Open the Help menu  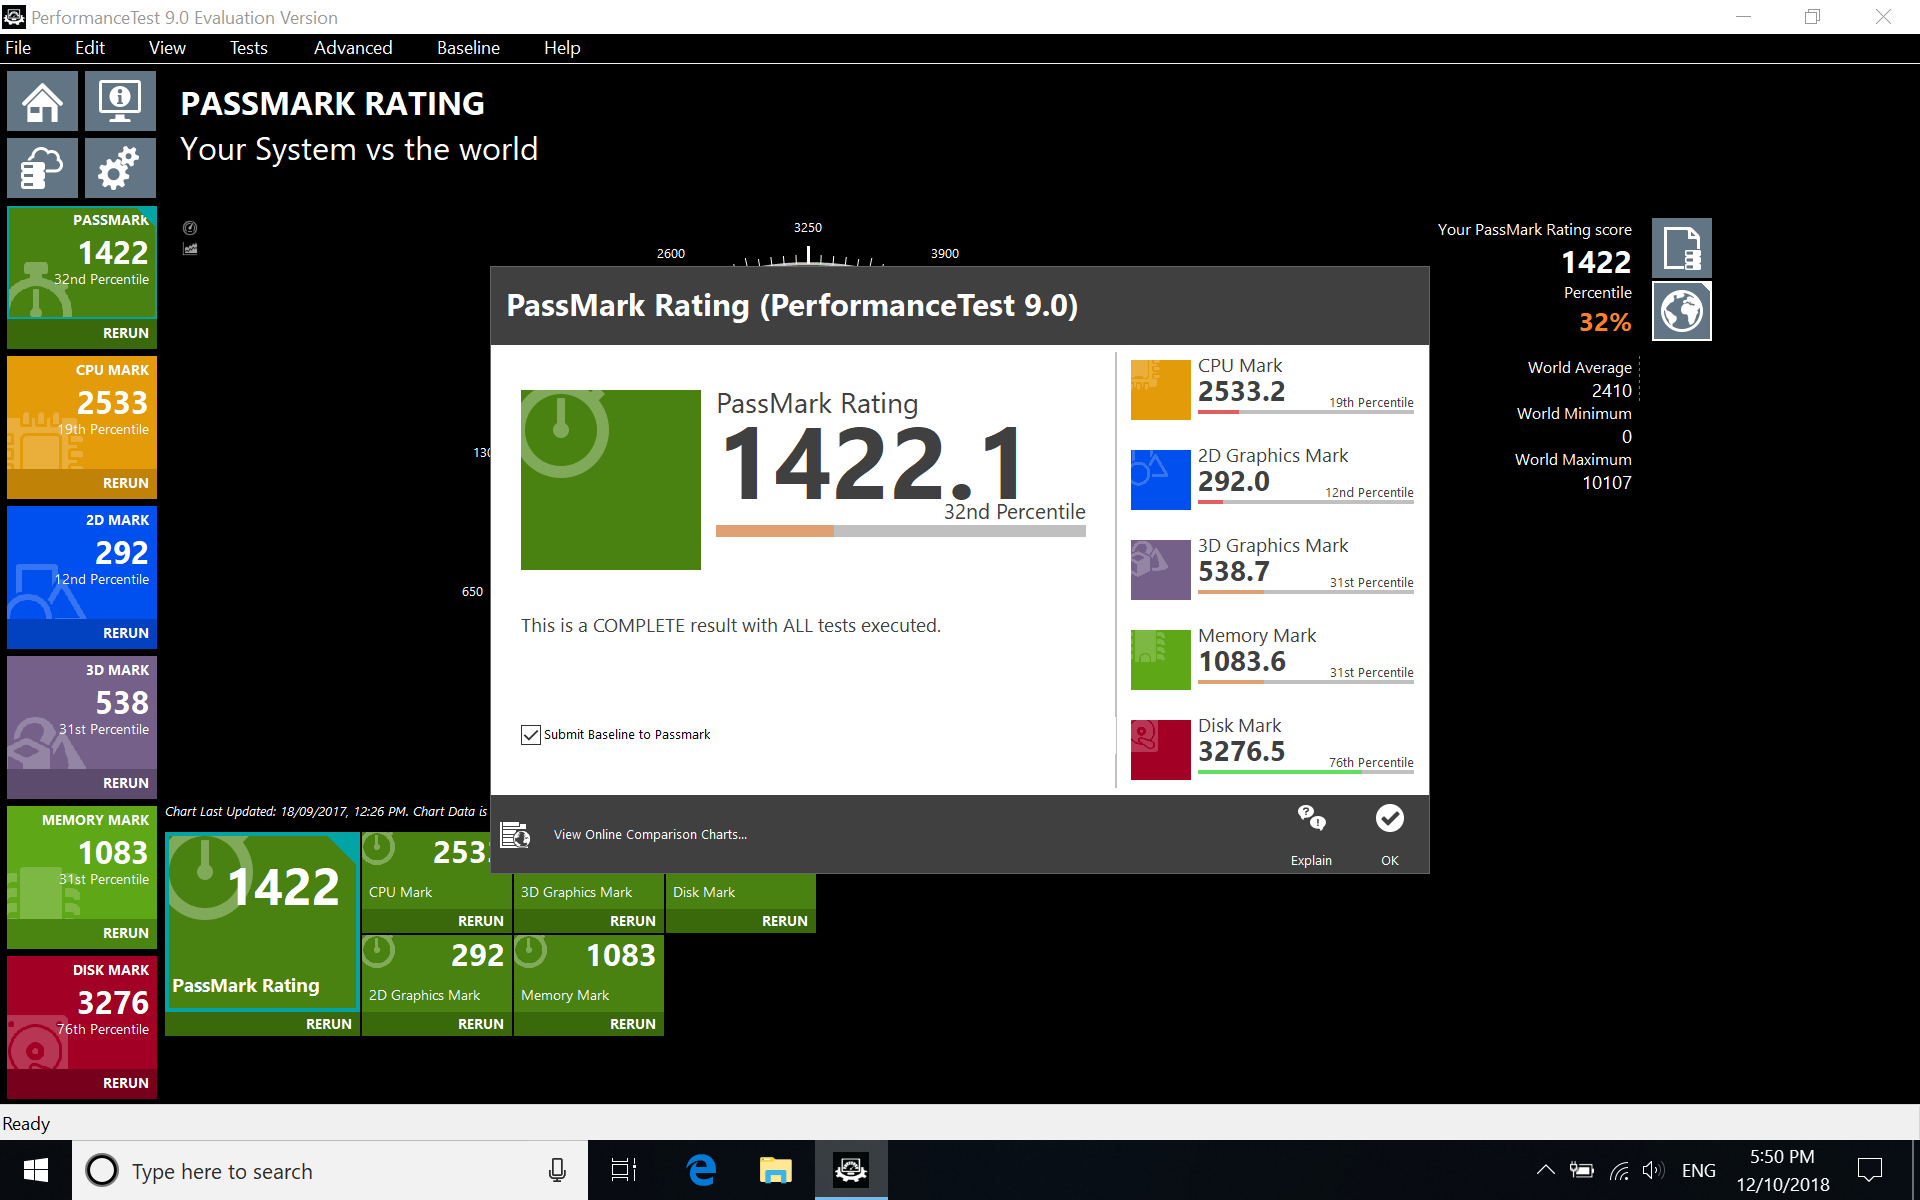[x=562, y=48]
